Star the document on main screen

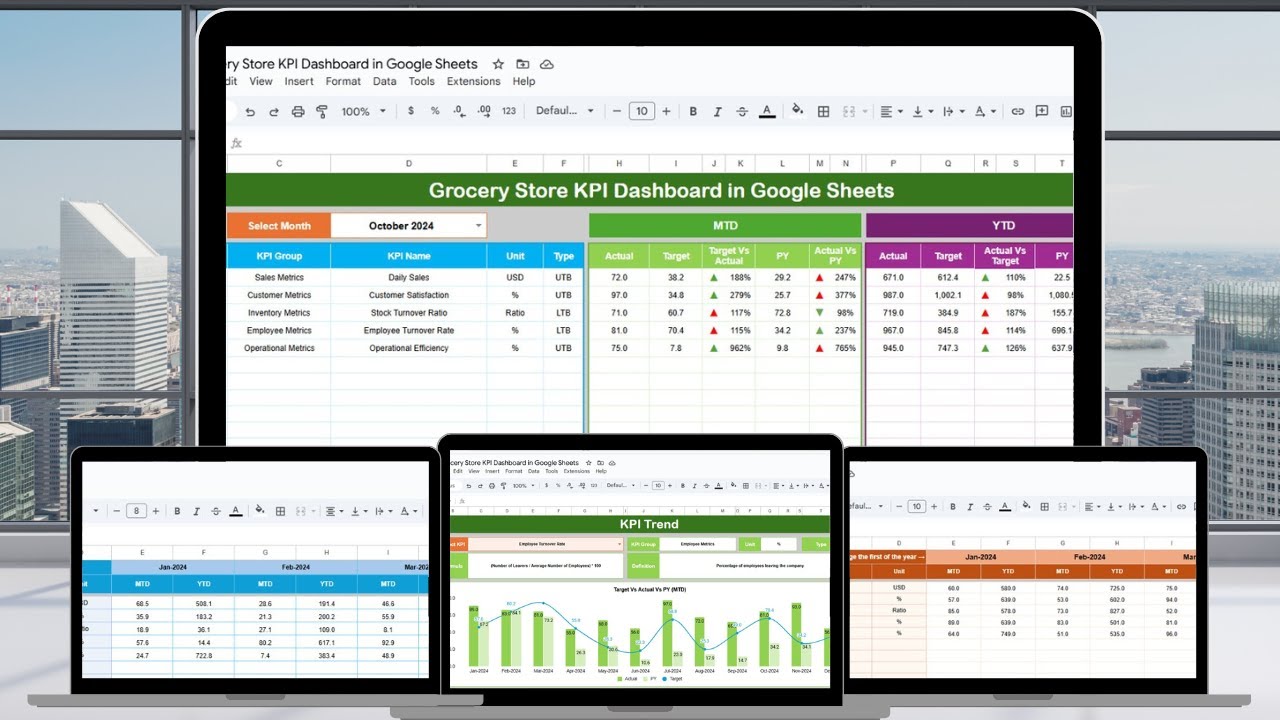point(498,64)
